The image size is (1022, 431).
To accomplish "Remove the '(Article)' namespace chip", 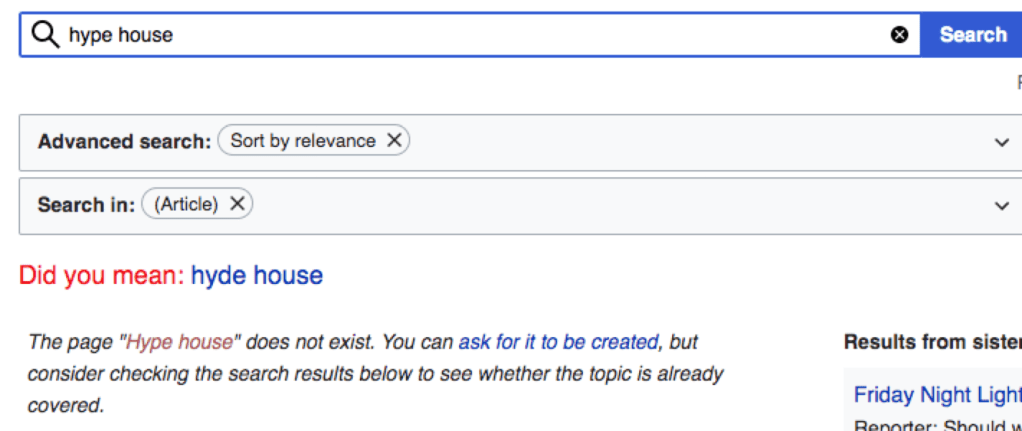I will pos(237,204).
